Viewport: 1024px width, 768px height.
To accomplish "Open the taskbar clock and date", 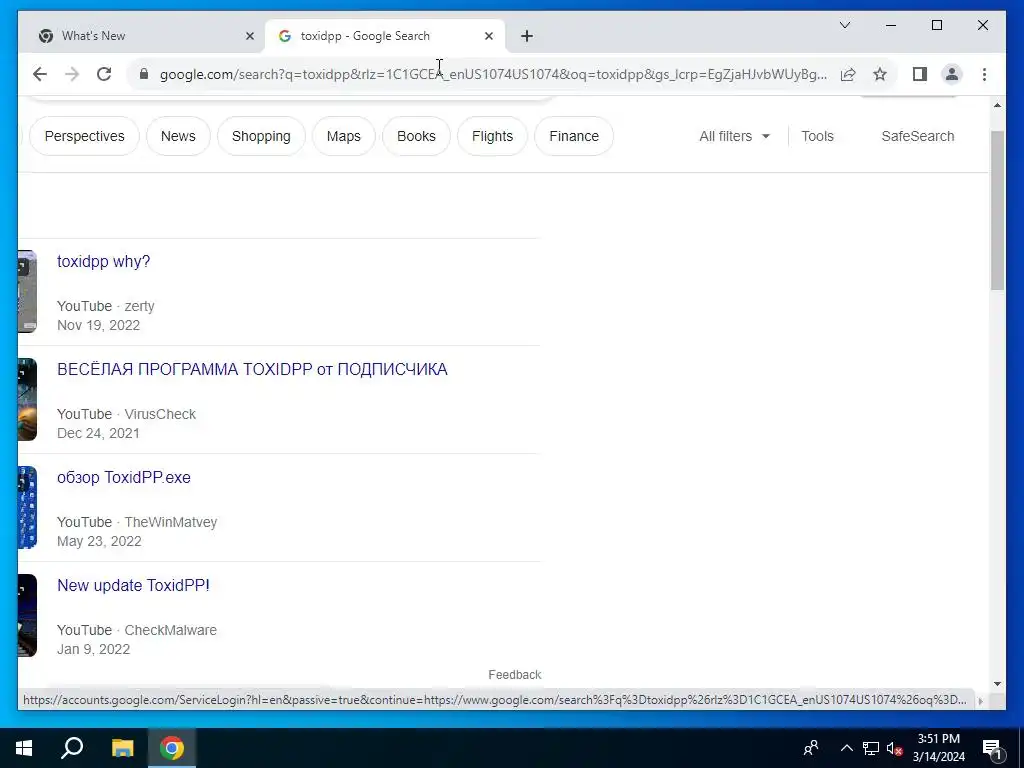I will (x=939, y=748).
